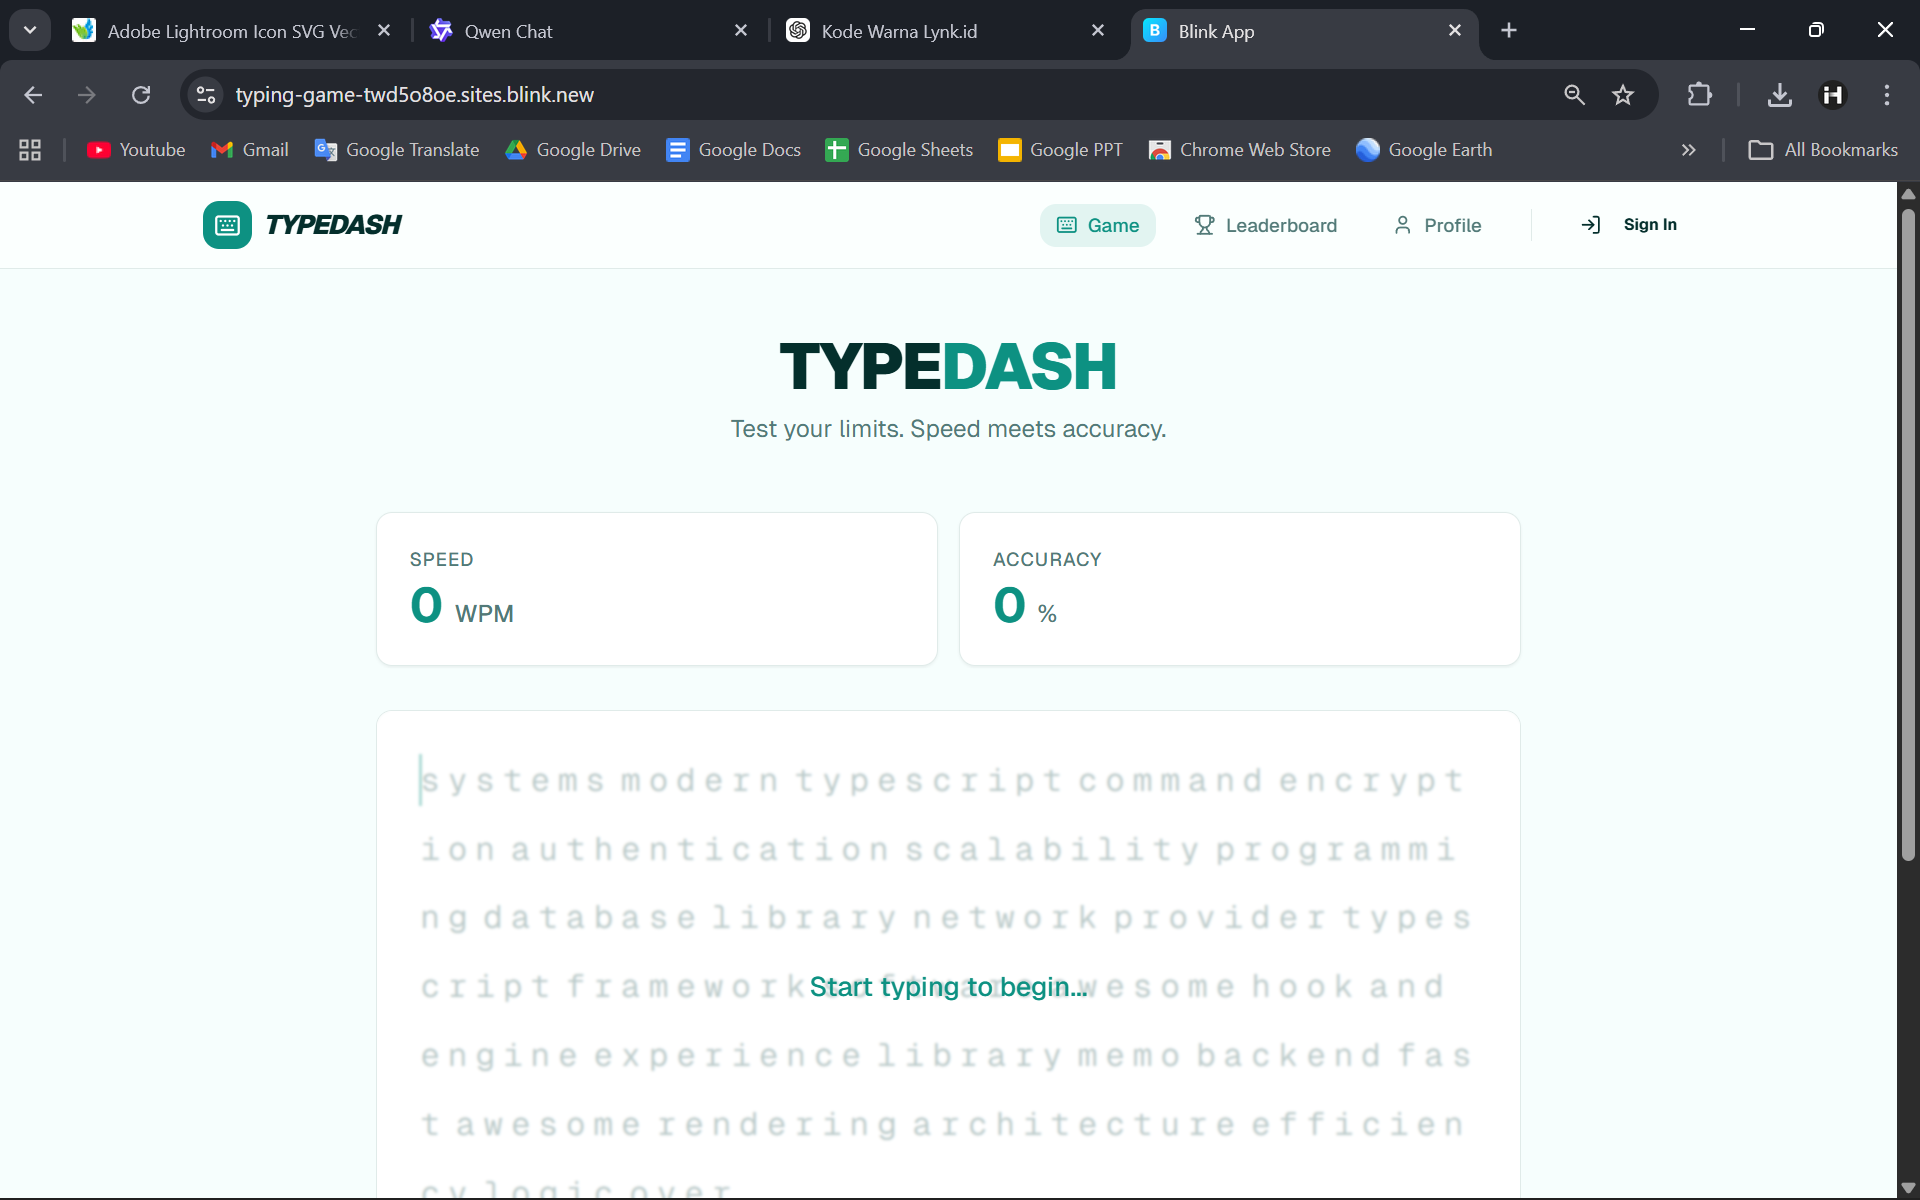Bookmark this page with star icon
Image resolution: width=1920 pixels, height=1200 pixels.
[1622, 95]
